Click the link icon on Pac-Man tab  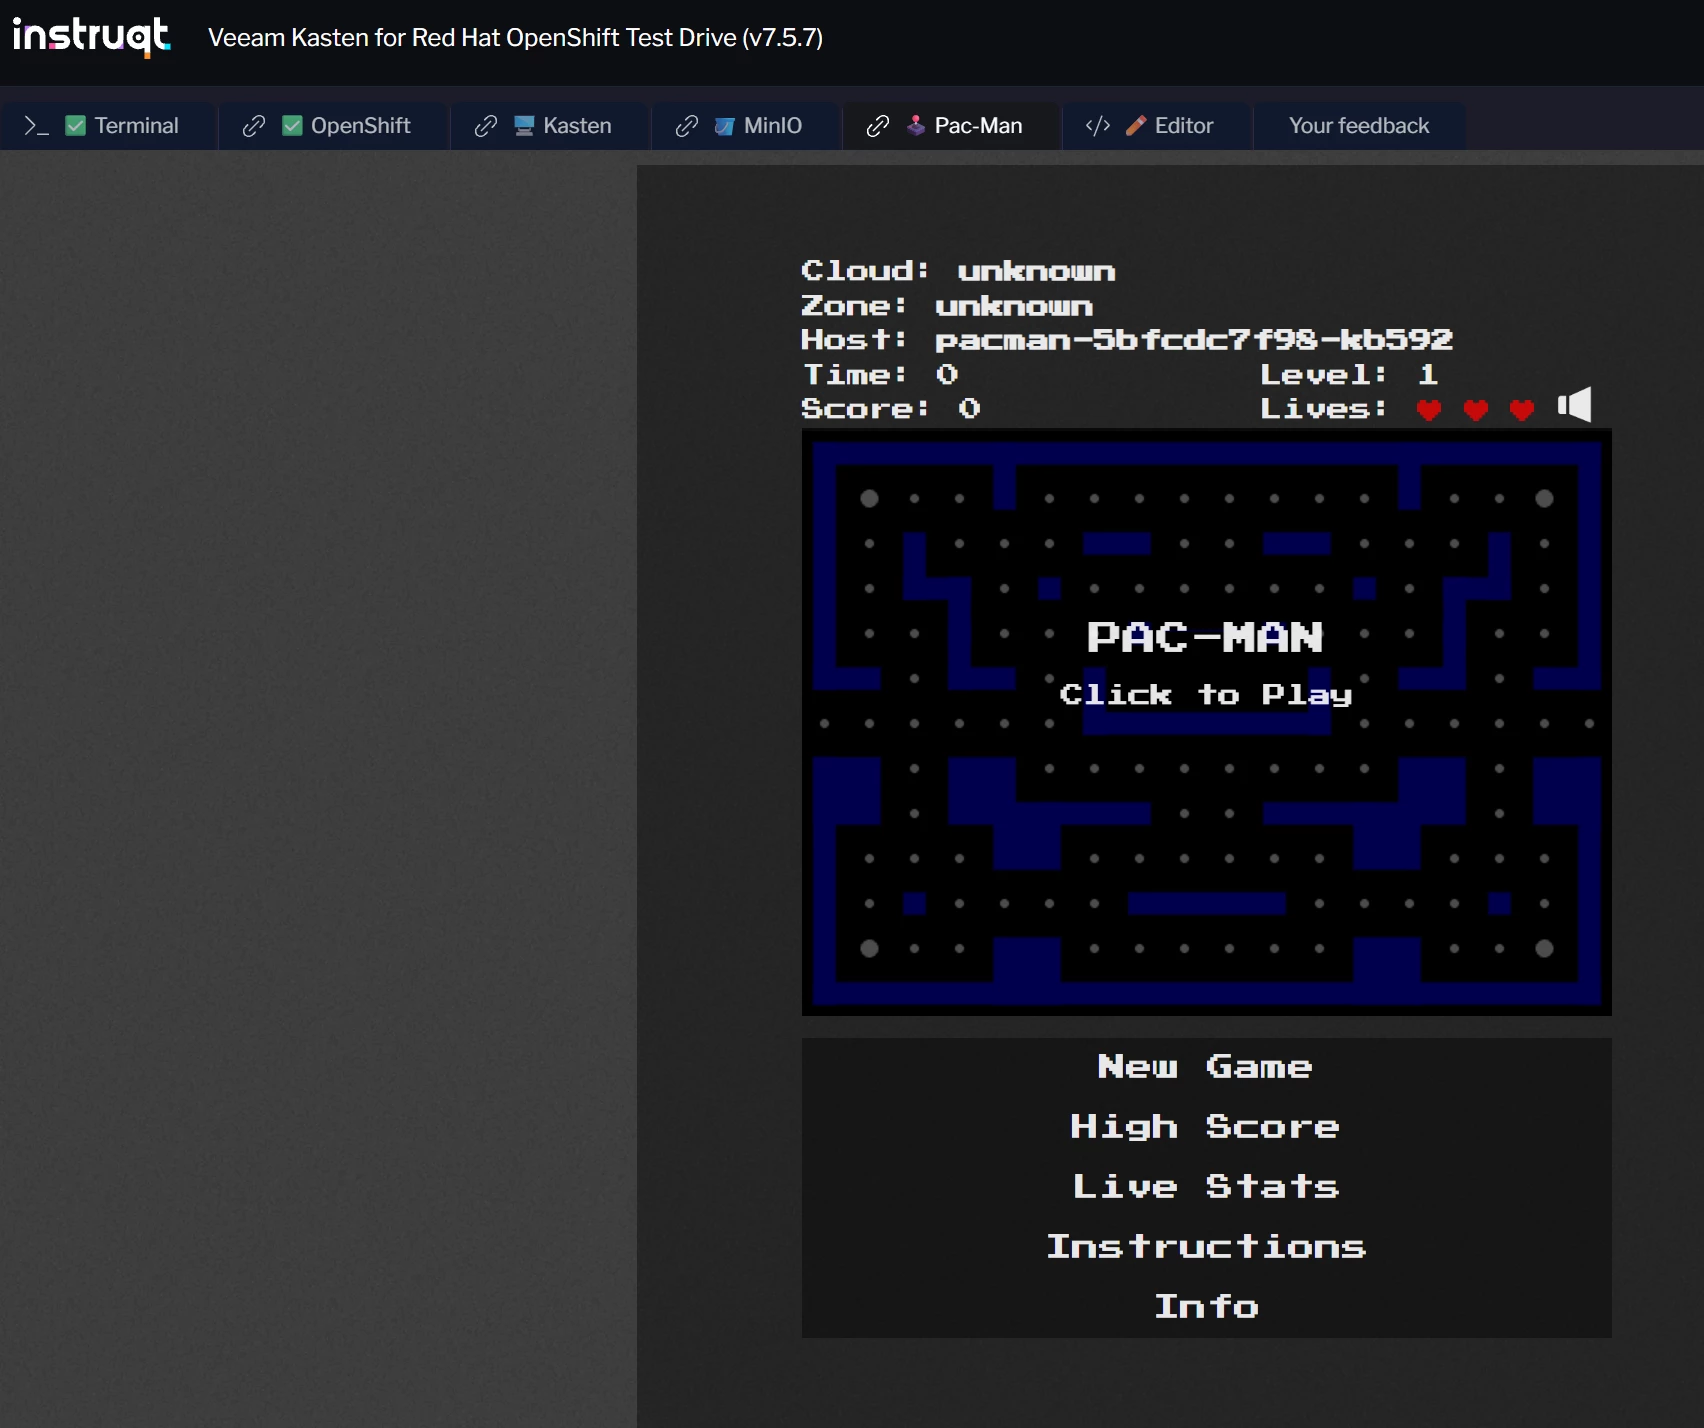(x=878, y=126)
